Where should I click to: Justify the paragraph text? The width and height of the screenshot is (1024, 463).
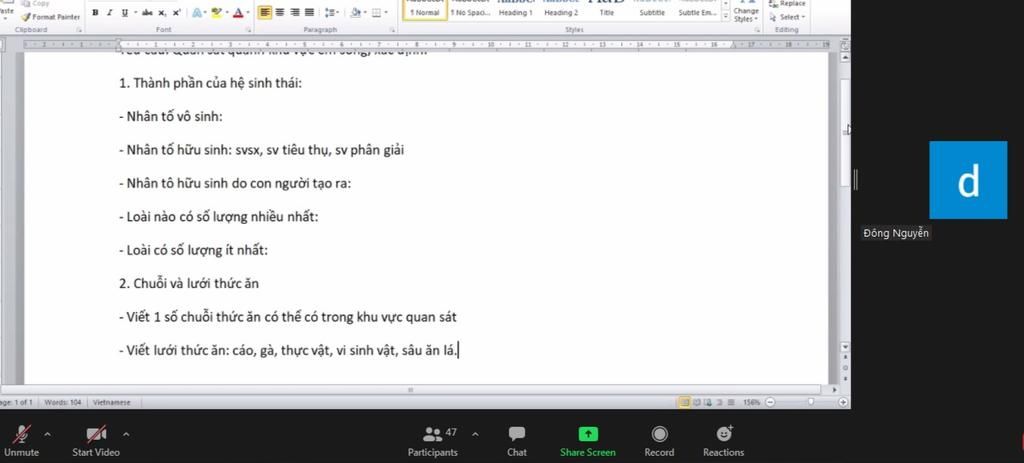click(x=309, y=12)
